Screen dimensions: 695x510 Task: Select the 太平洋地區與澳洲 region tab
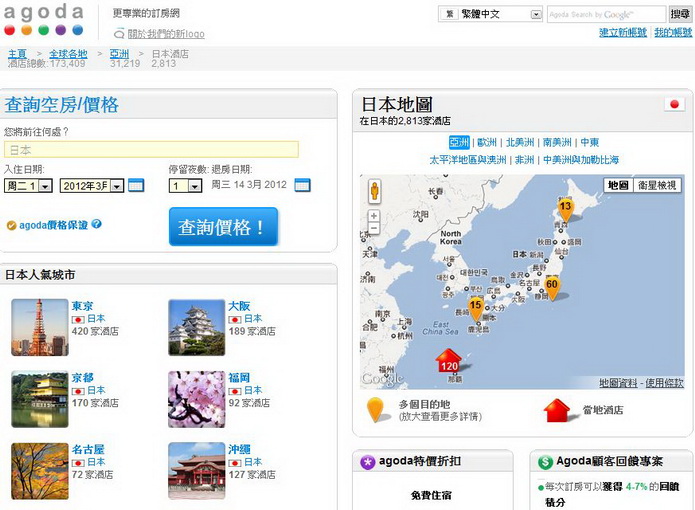[x=468, y=160]
